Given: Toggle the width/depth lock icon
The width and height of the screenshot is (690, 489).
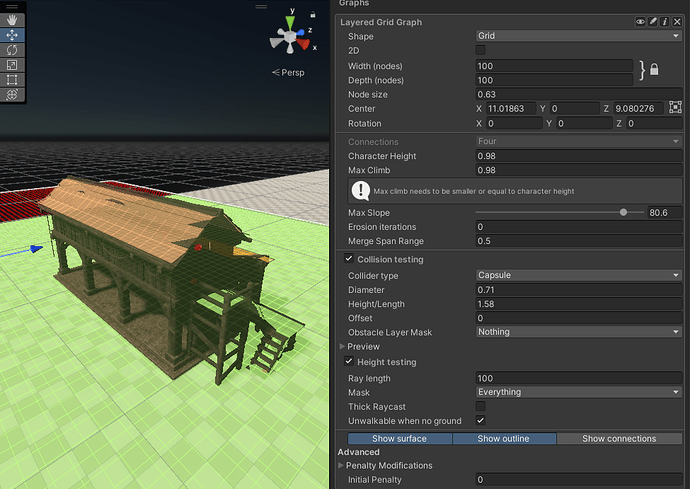Looking at the screenshot, I should 654,70.
